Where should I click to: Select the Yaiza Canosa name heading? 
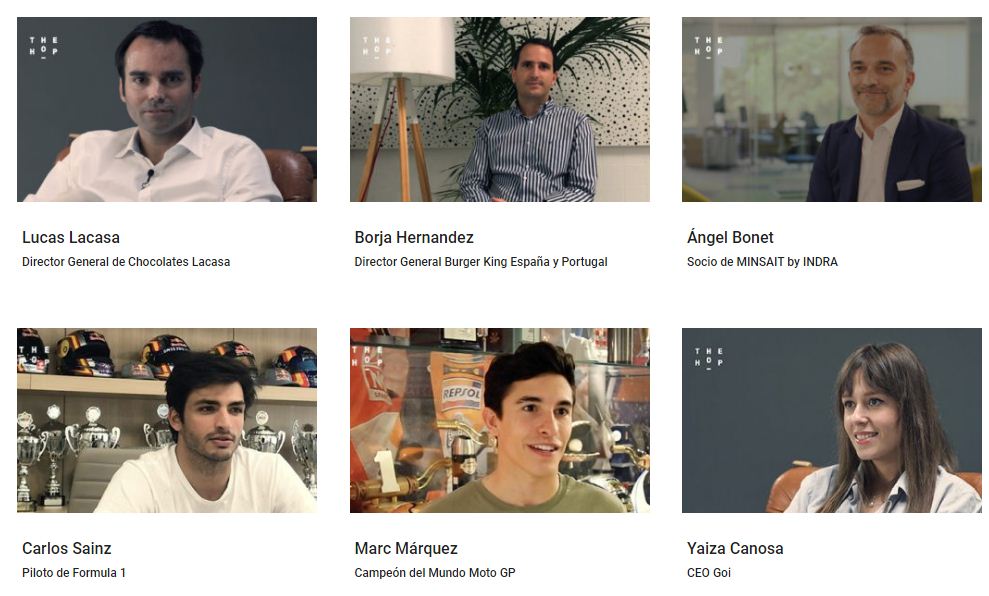click(x=735, y=549)
